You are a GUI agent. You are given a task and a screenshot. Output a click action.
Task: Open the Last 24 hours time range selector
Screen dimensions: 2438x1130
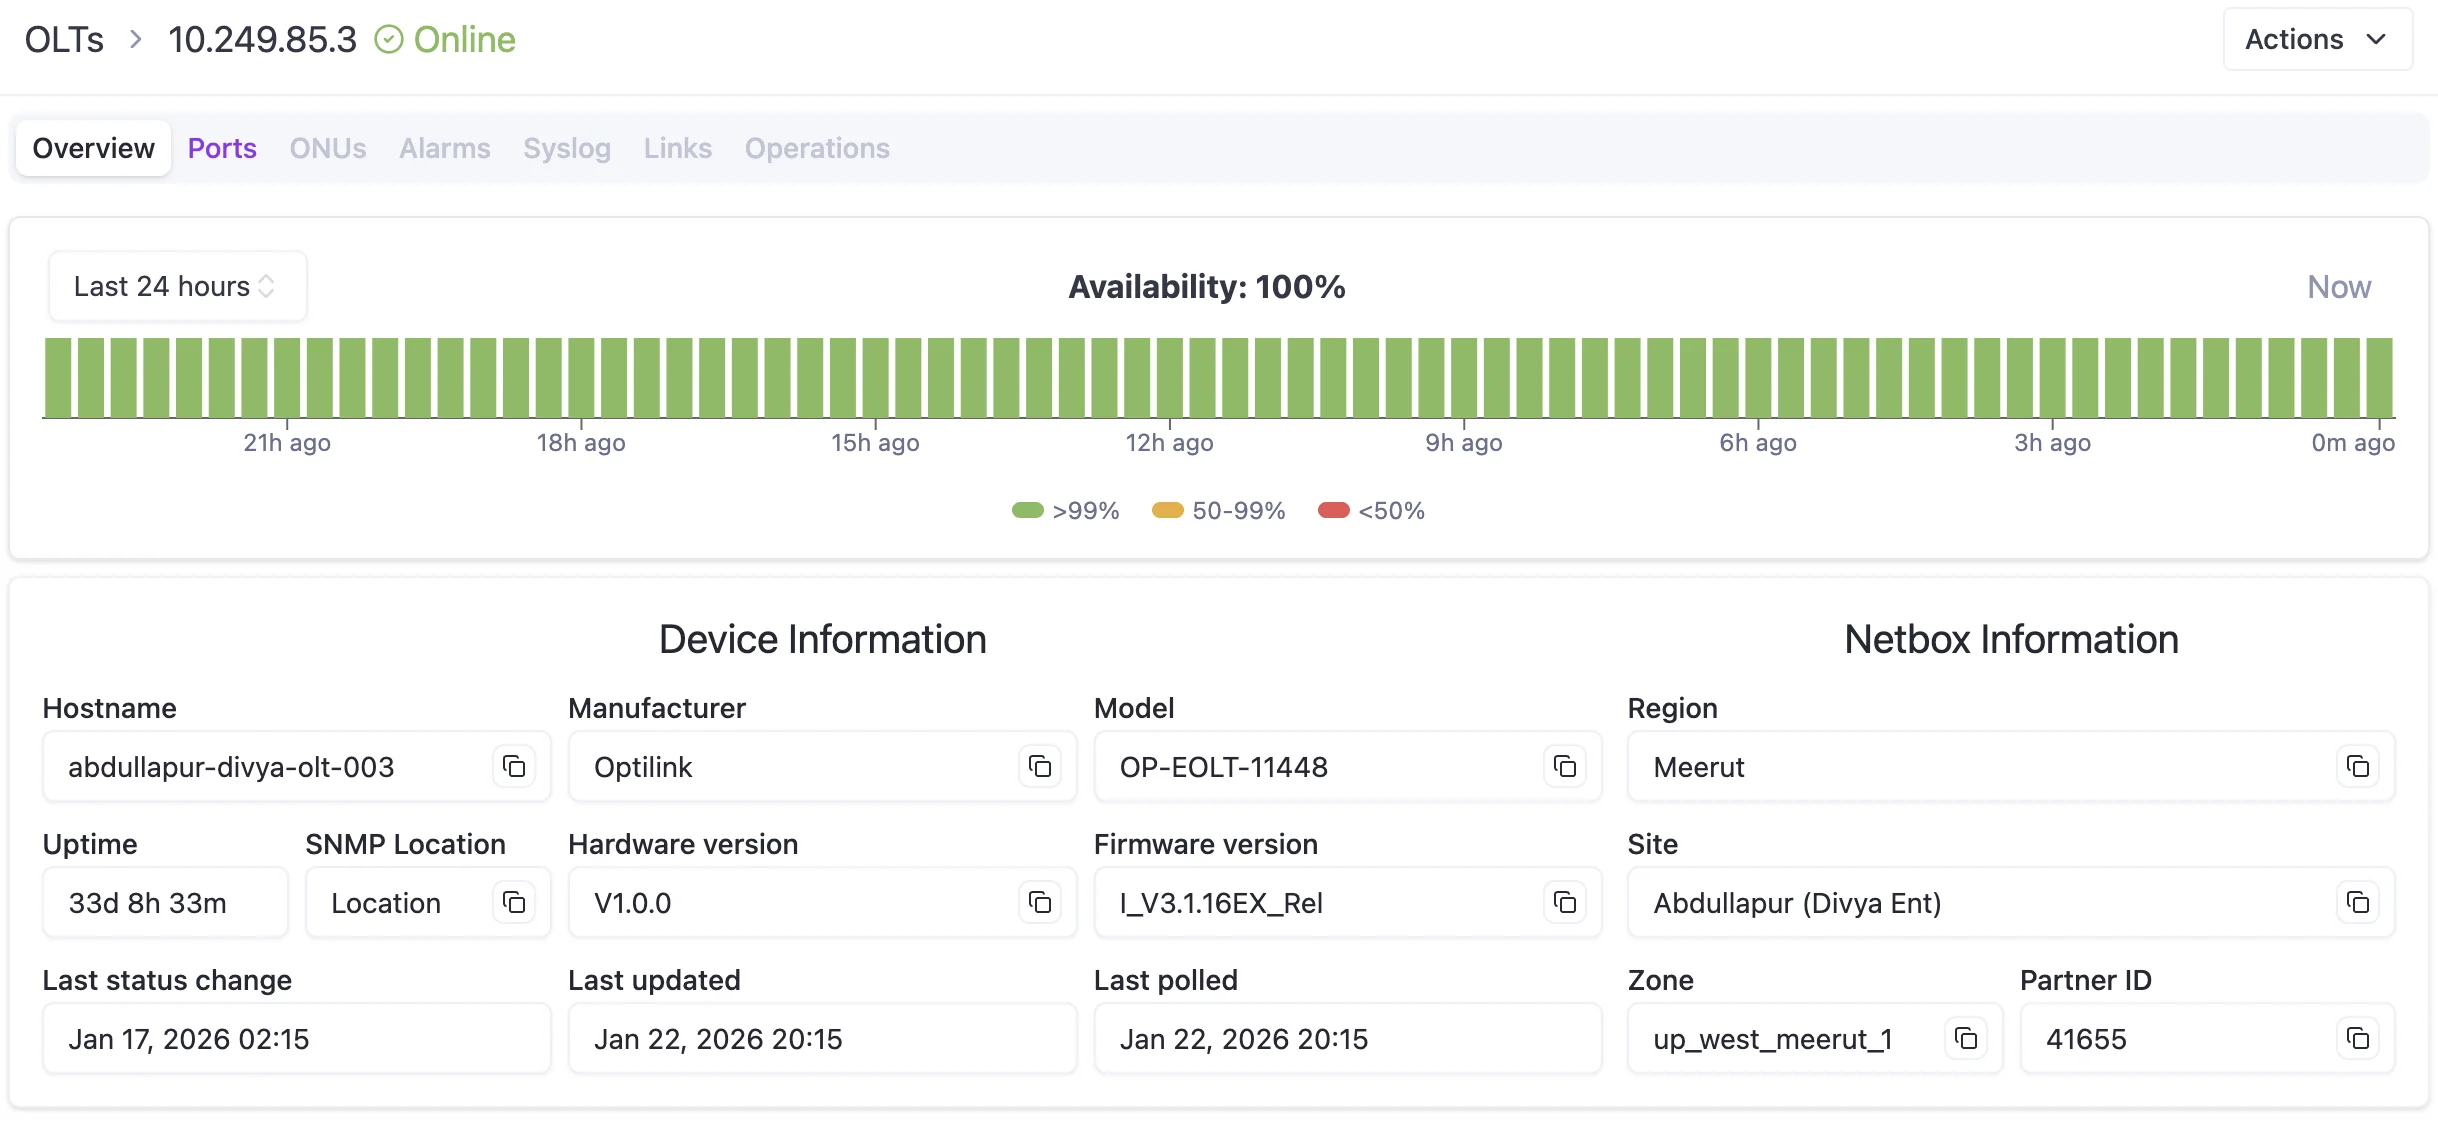(177, 286)
